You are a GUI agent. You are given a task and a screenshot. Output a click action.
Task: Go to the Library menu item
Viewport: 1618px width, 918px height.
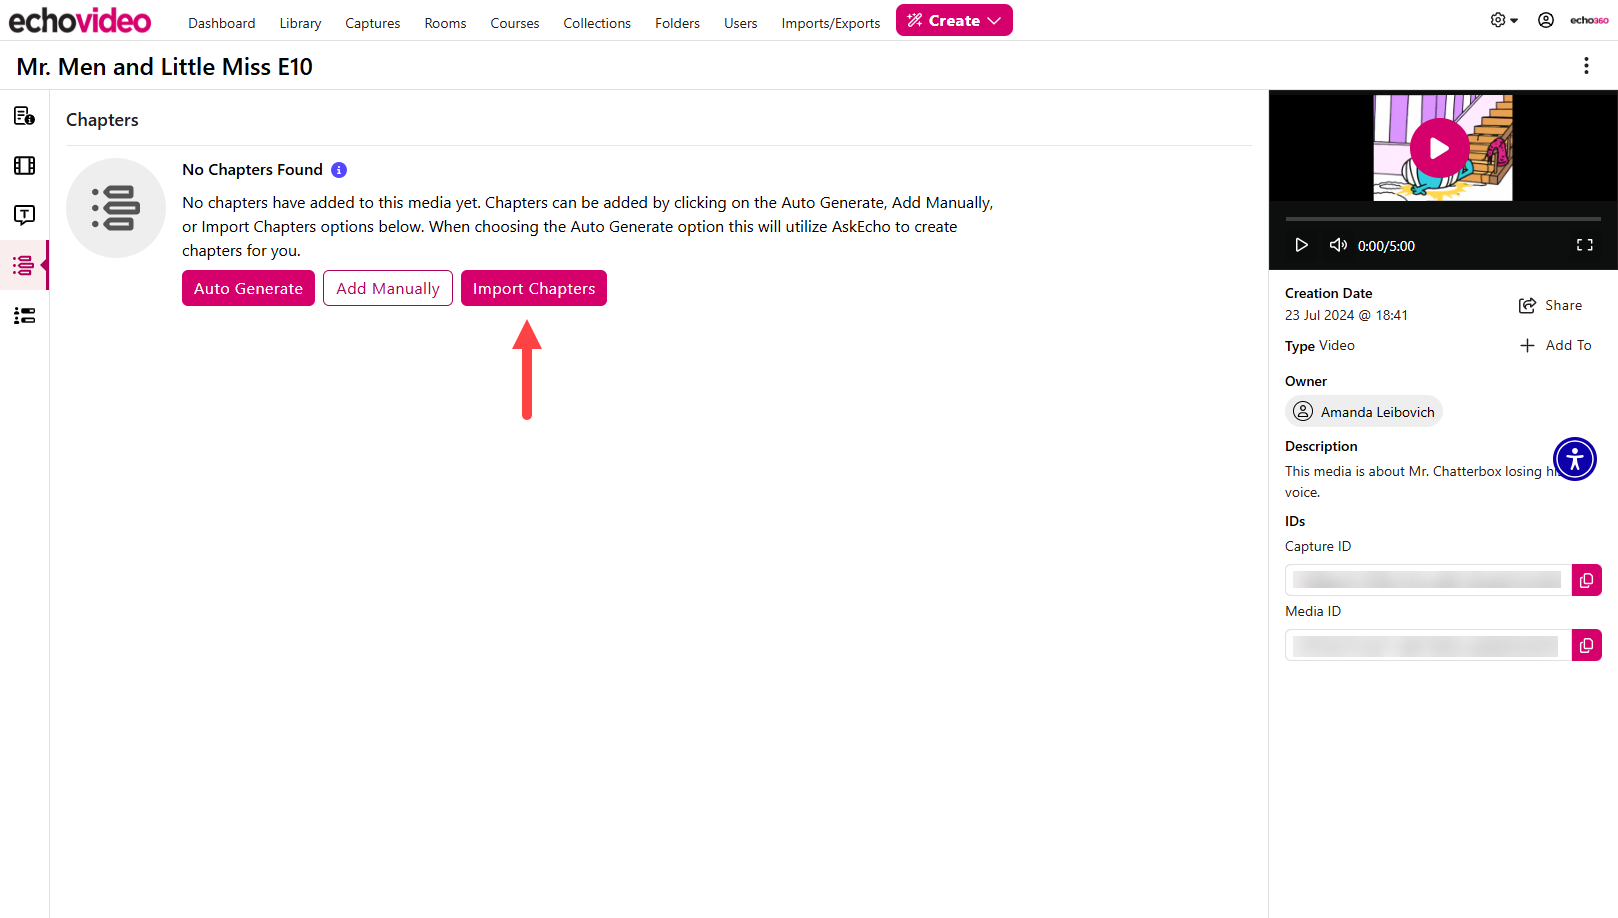point(300,23)
